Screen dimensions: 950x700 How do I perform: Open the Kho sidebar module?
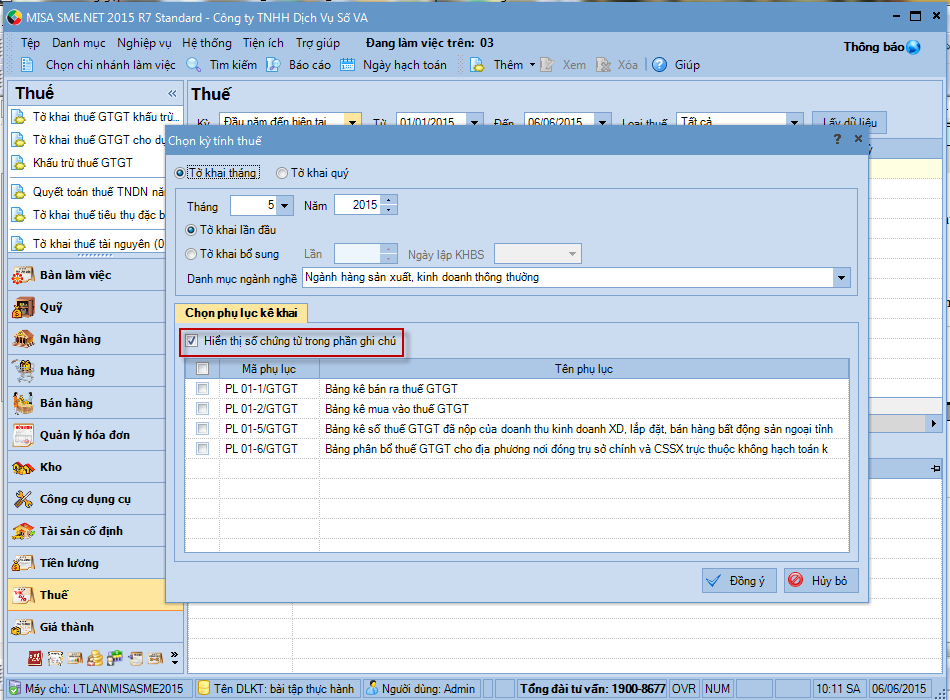87,467
